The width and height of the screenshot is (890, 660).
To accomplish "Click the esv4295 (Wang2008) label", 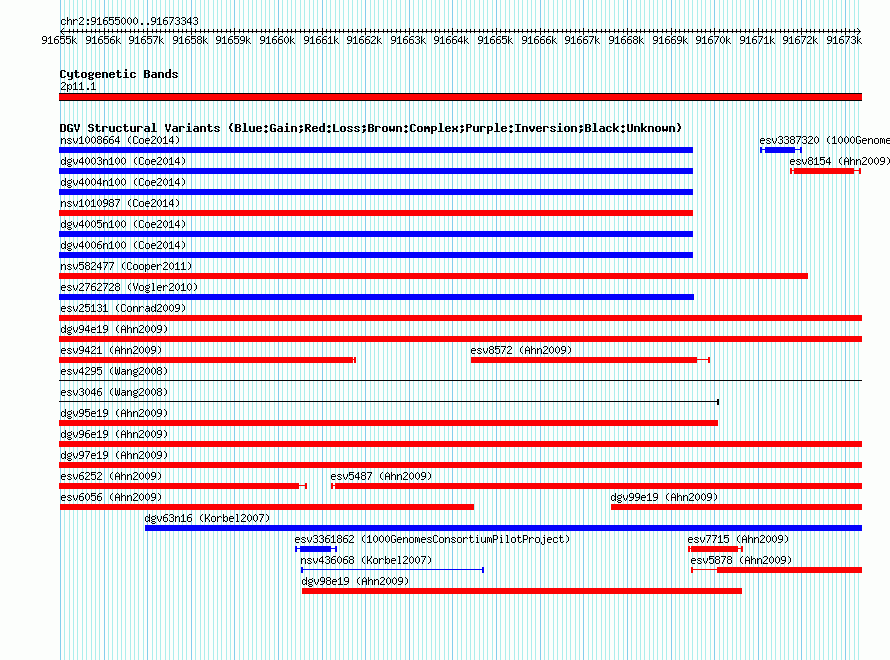I will point(114,371).
